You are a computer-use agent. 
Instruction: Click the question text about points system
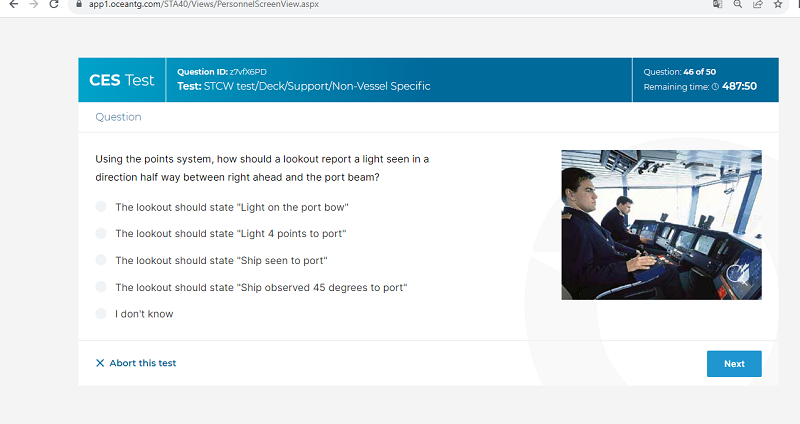pyautogui.click(x=262, y=168)
